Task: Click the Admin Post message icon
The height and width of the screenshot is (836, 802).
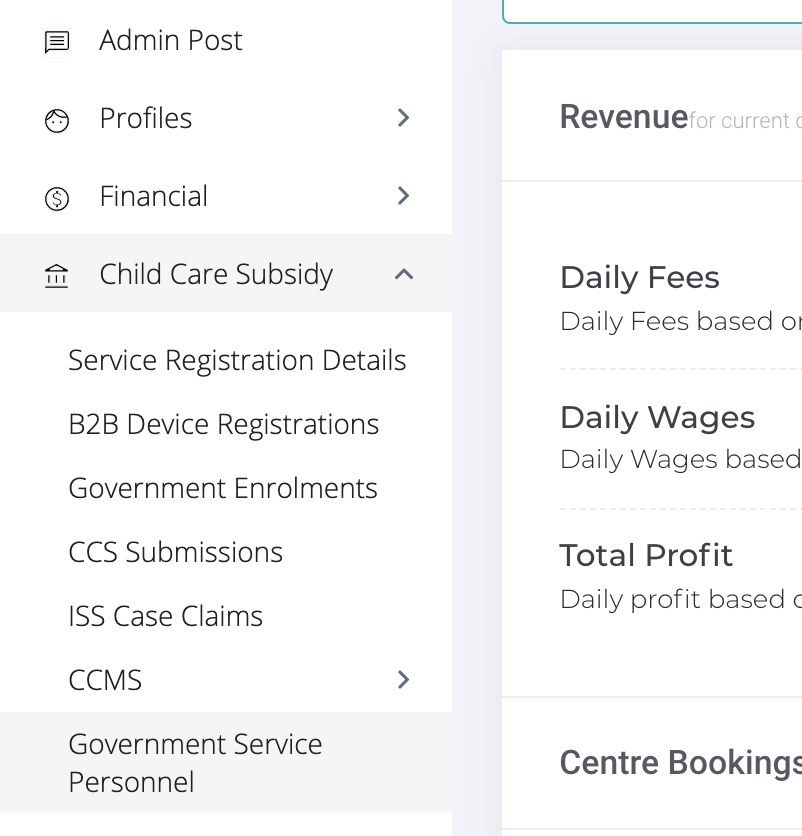Action: 57,42
